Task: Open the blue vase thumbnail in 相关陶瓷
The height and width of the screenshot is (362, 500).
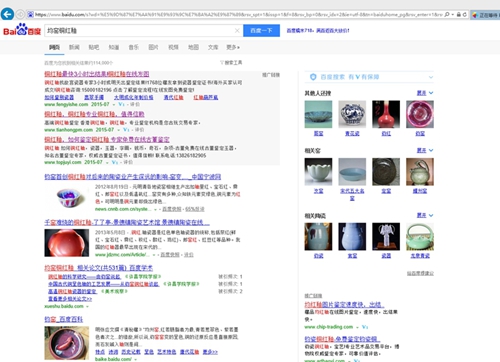Action: [352, 237]
